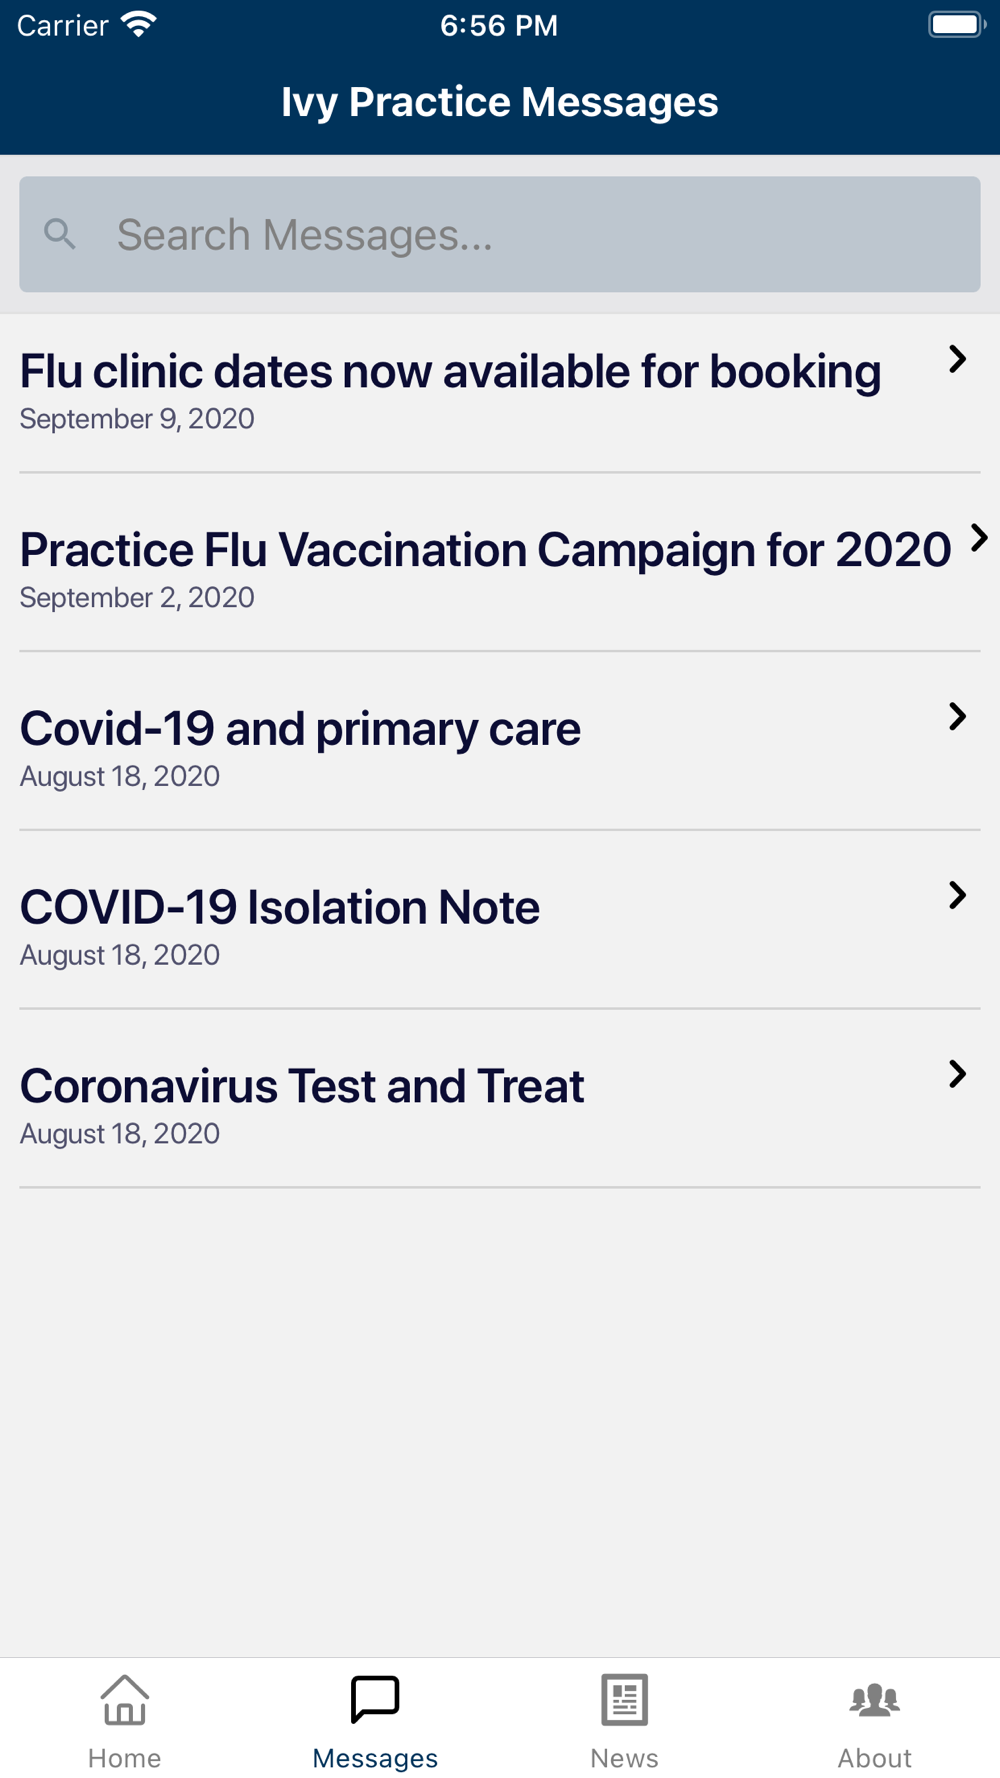Expand chevron for Coronavirus Test and Treat
This screenshot has height=1778, width=1000.
[x=957, y=1074]
